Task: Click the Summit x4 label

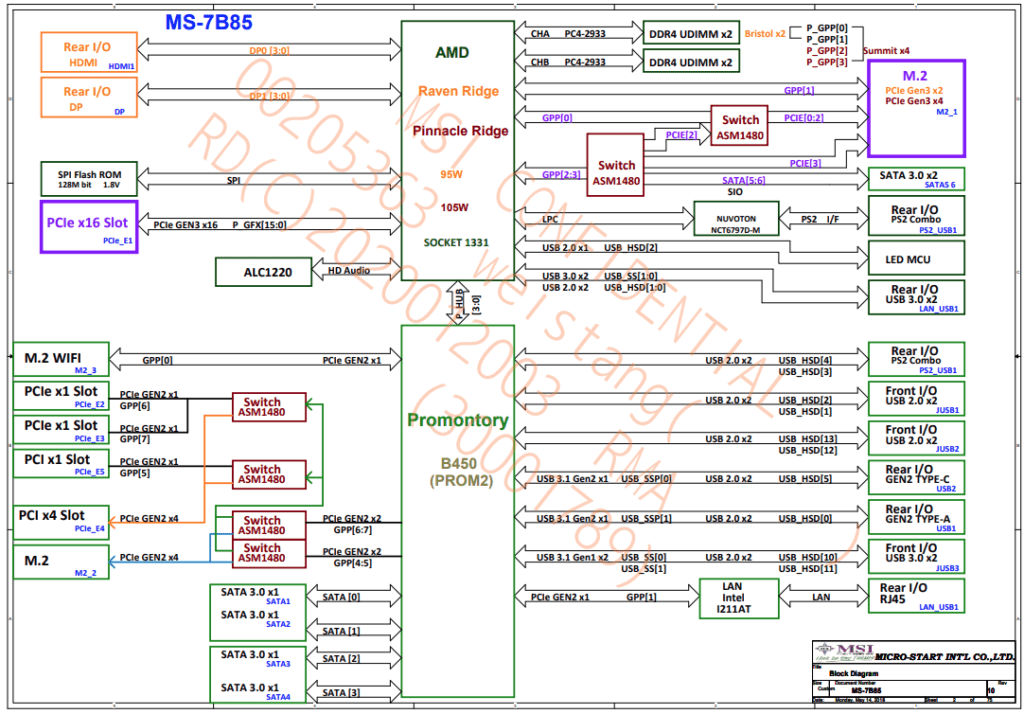Action: pos(886,51)
